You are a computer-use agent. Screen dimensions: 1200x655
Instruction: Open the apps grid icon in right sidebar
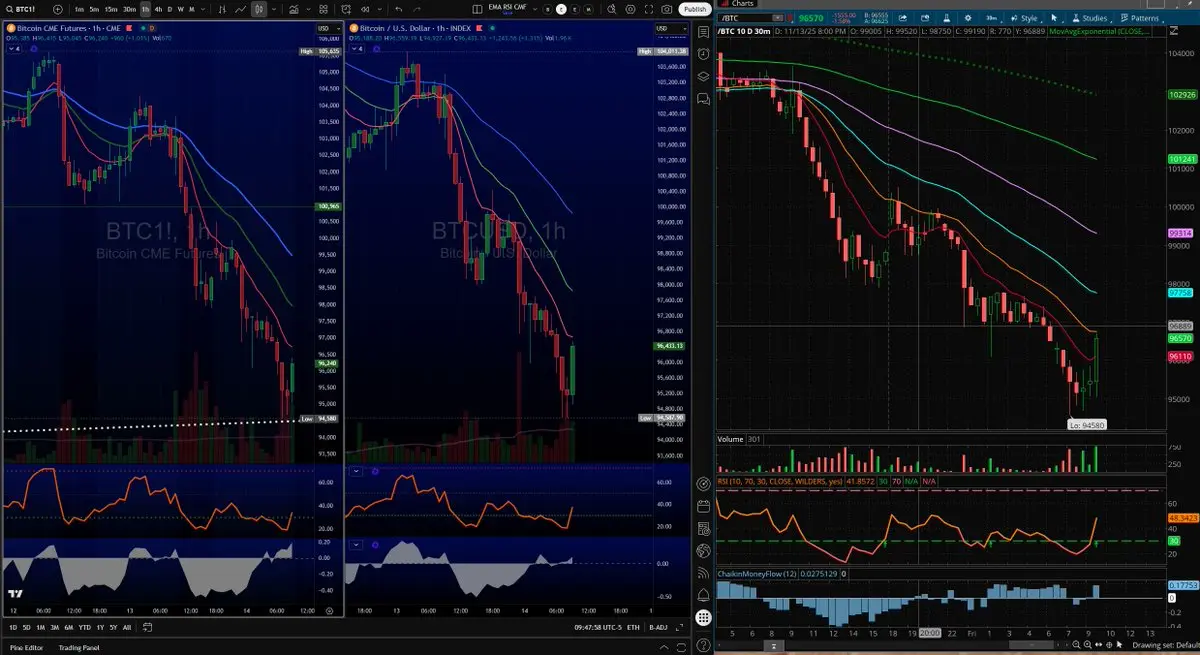coord(703,618)
